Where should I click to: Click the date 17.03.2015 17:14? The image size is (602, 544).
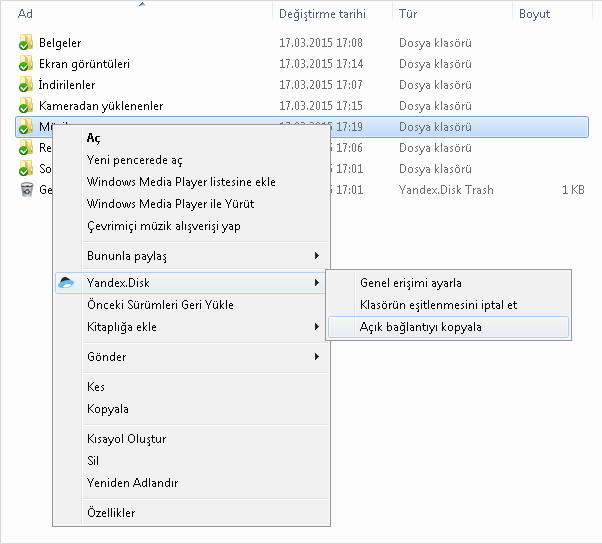[321, 64]
